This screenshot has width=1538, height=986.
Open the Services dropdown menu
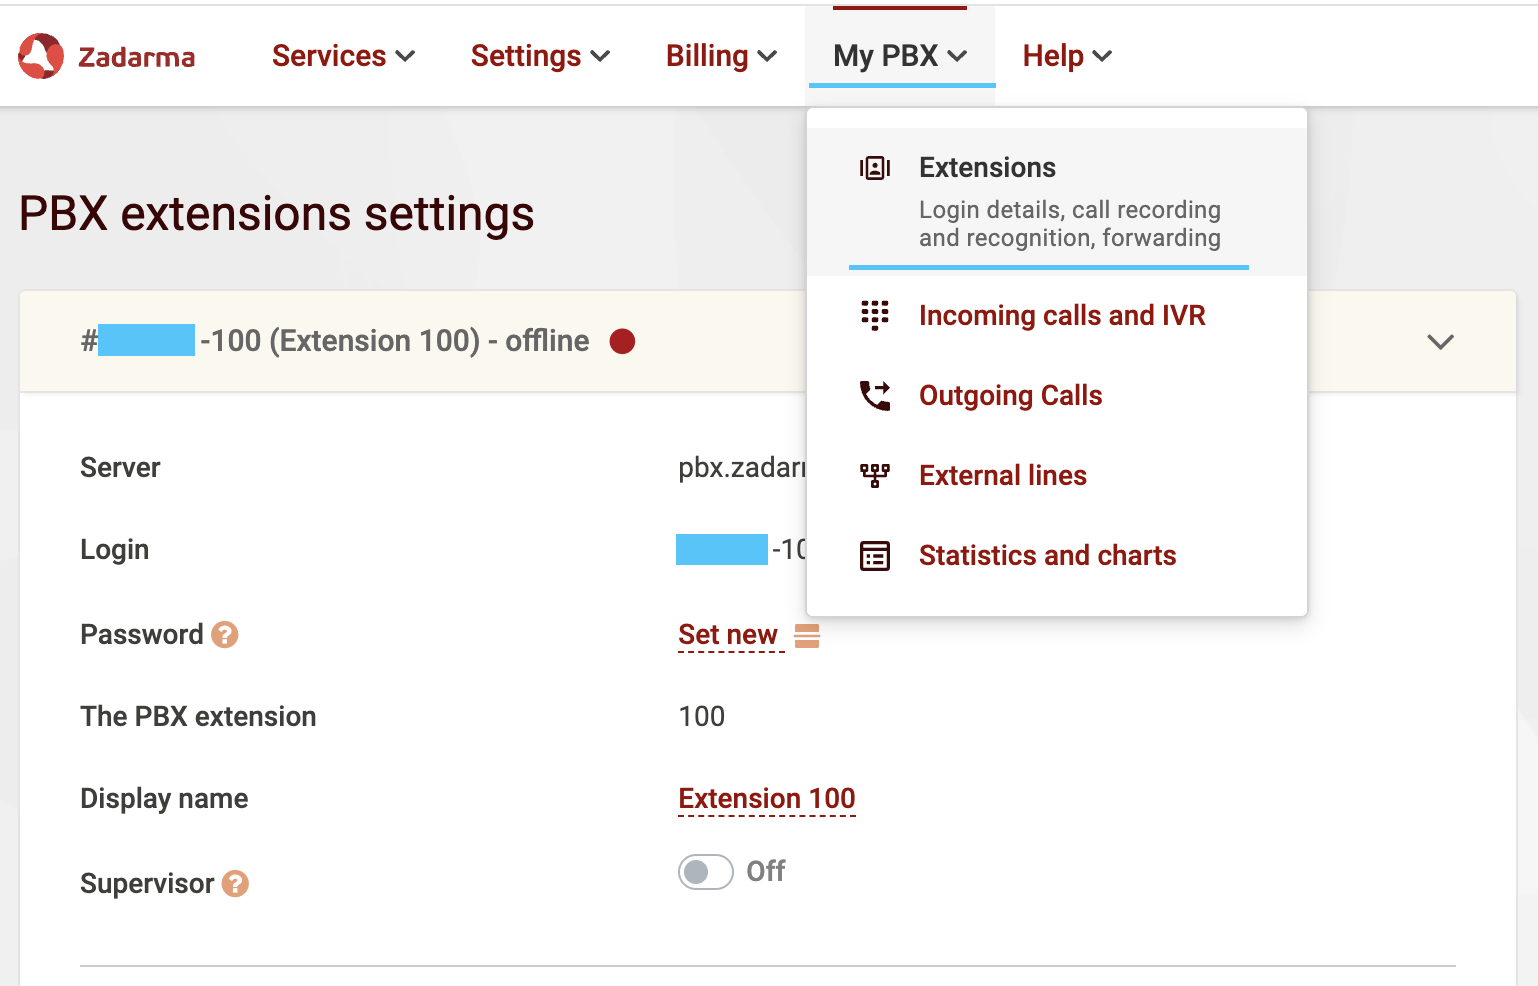coord(343,56)
